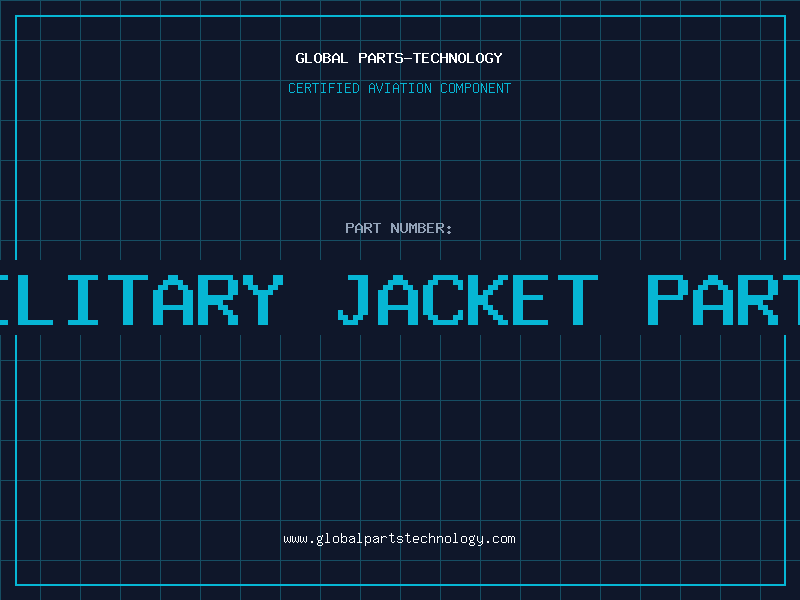Image resolution: width=800 pixels, height=600 pixels.
Task: Open the www.globalpartstechnology.com website link
Action: click(x=399, y=539)
